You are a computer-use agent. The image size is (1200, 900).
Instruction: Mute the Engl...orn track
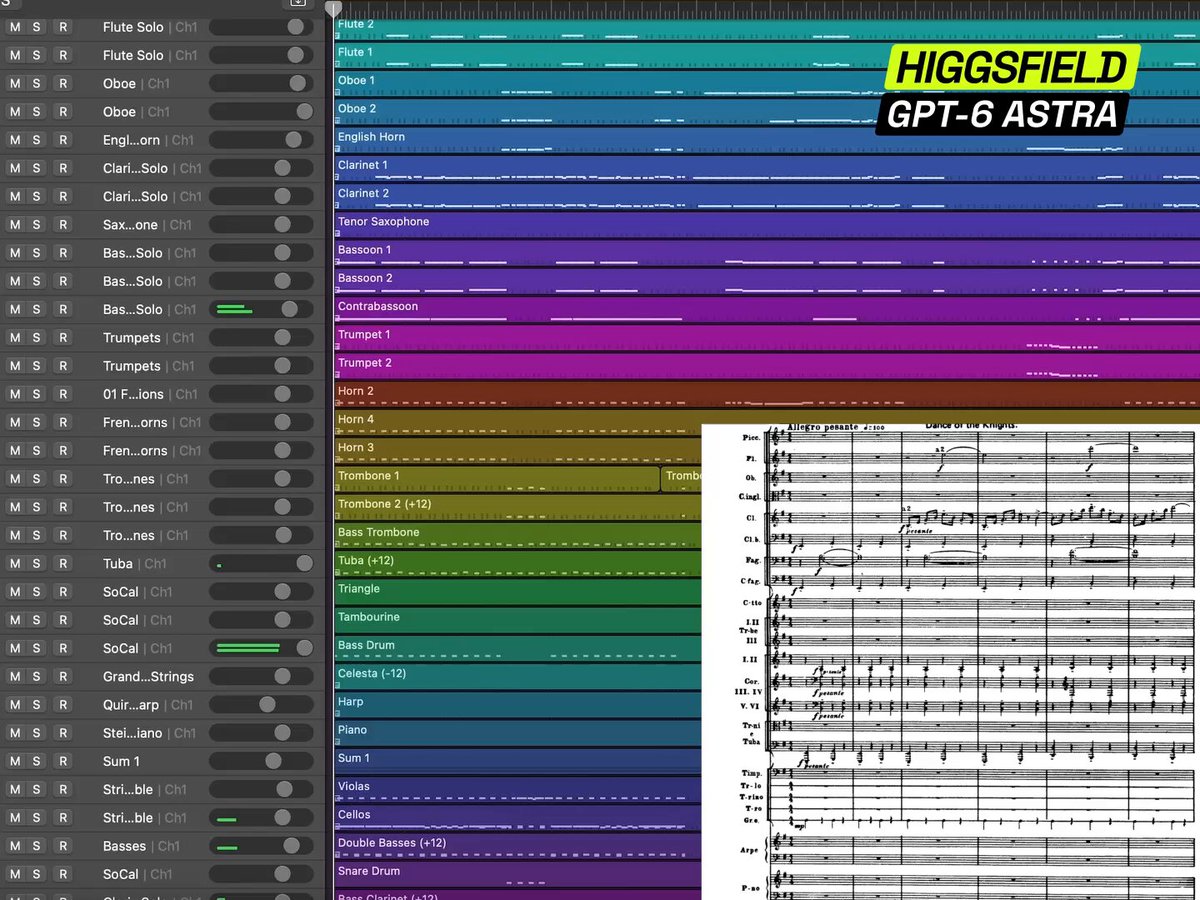click(15, 140)
